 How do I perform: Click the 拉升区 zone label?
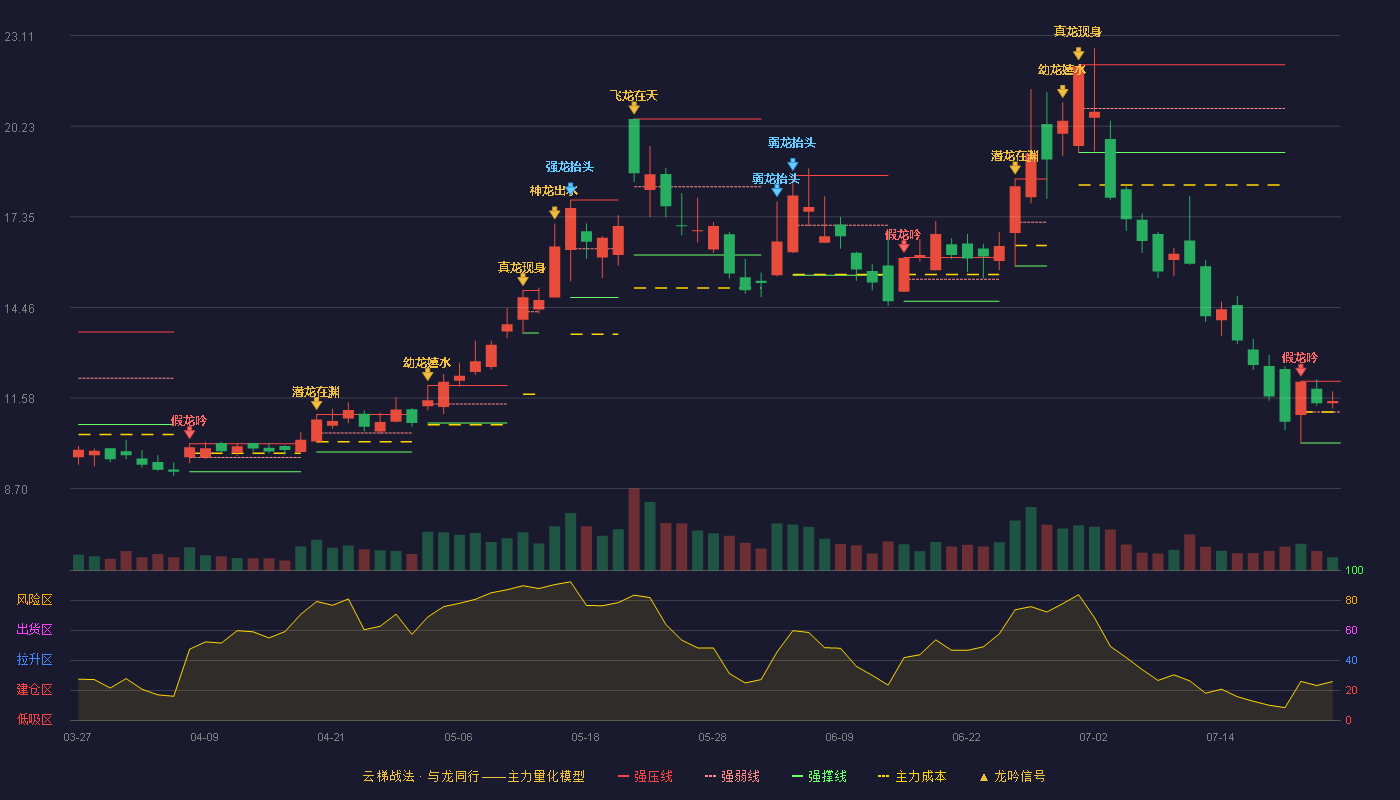(x=34, y=660)
